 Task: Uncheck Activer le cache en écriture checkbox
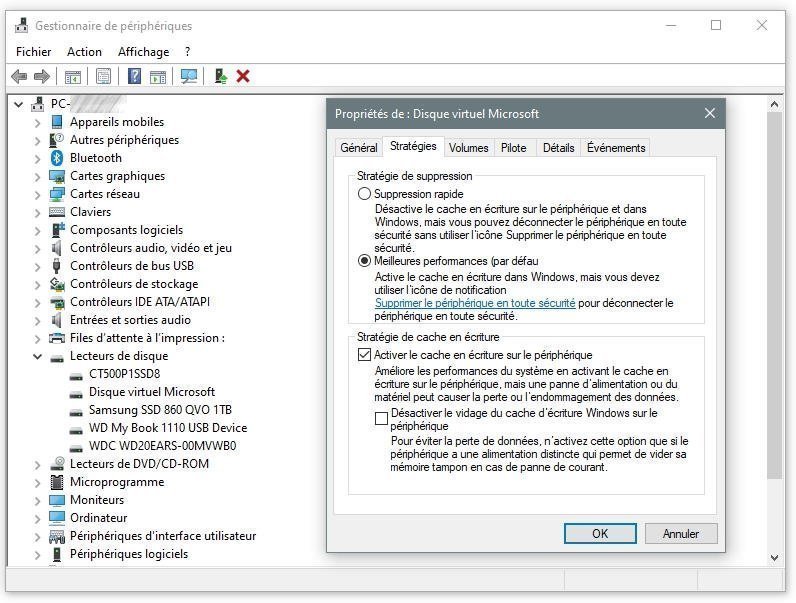click(364, 354)
